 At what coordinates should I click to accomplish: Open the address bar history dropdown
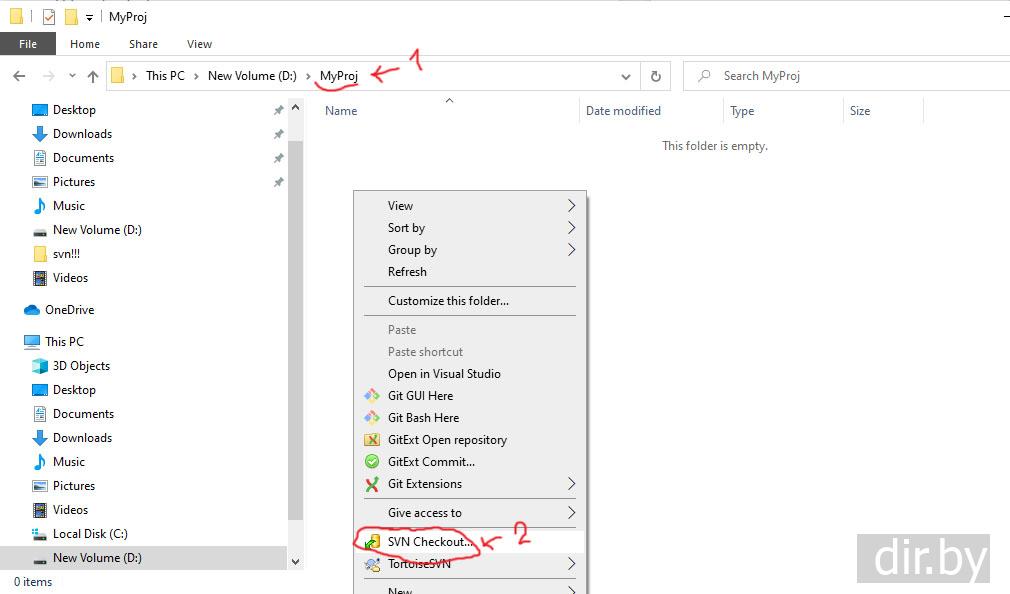pyautogui.click(x=626, y=76)
